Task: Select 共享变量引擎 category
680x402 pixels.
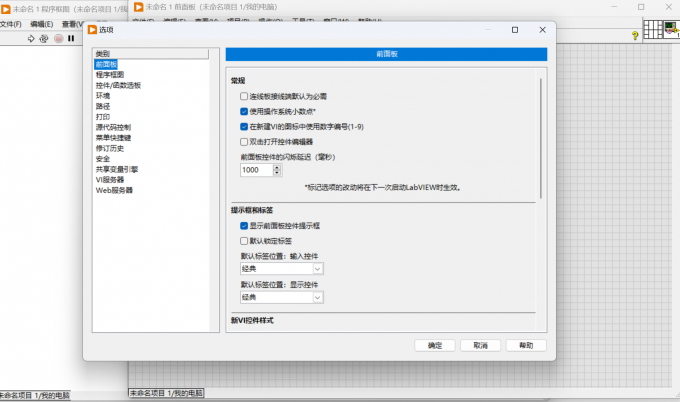Action: point(117,169)
